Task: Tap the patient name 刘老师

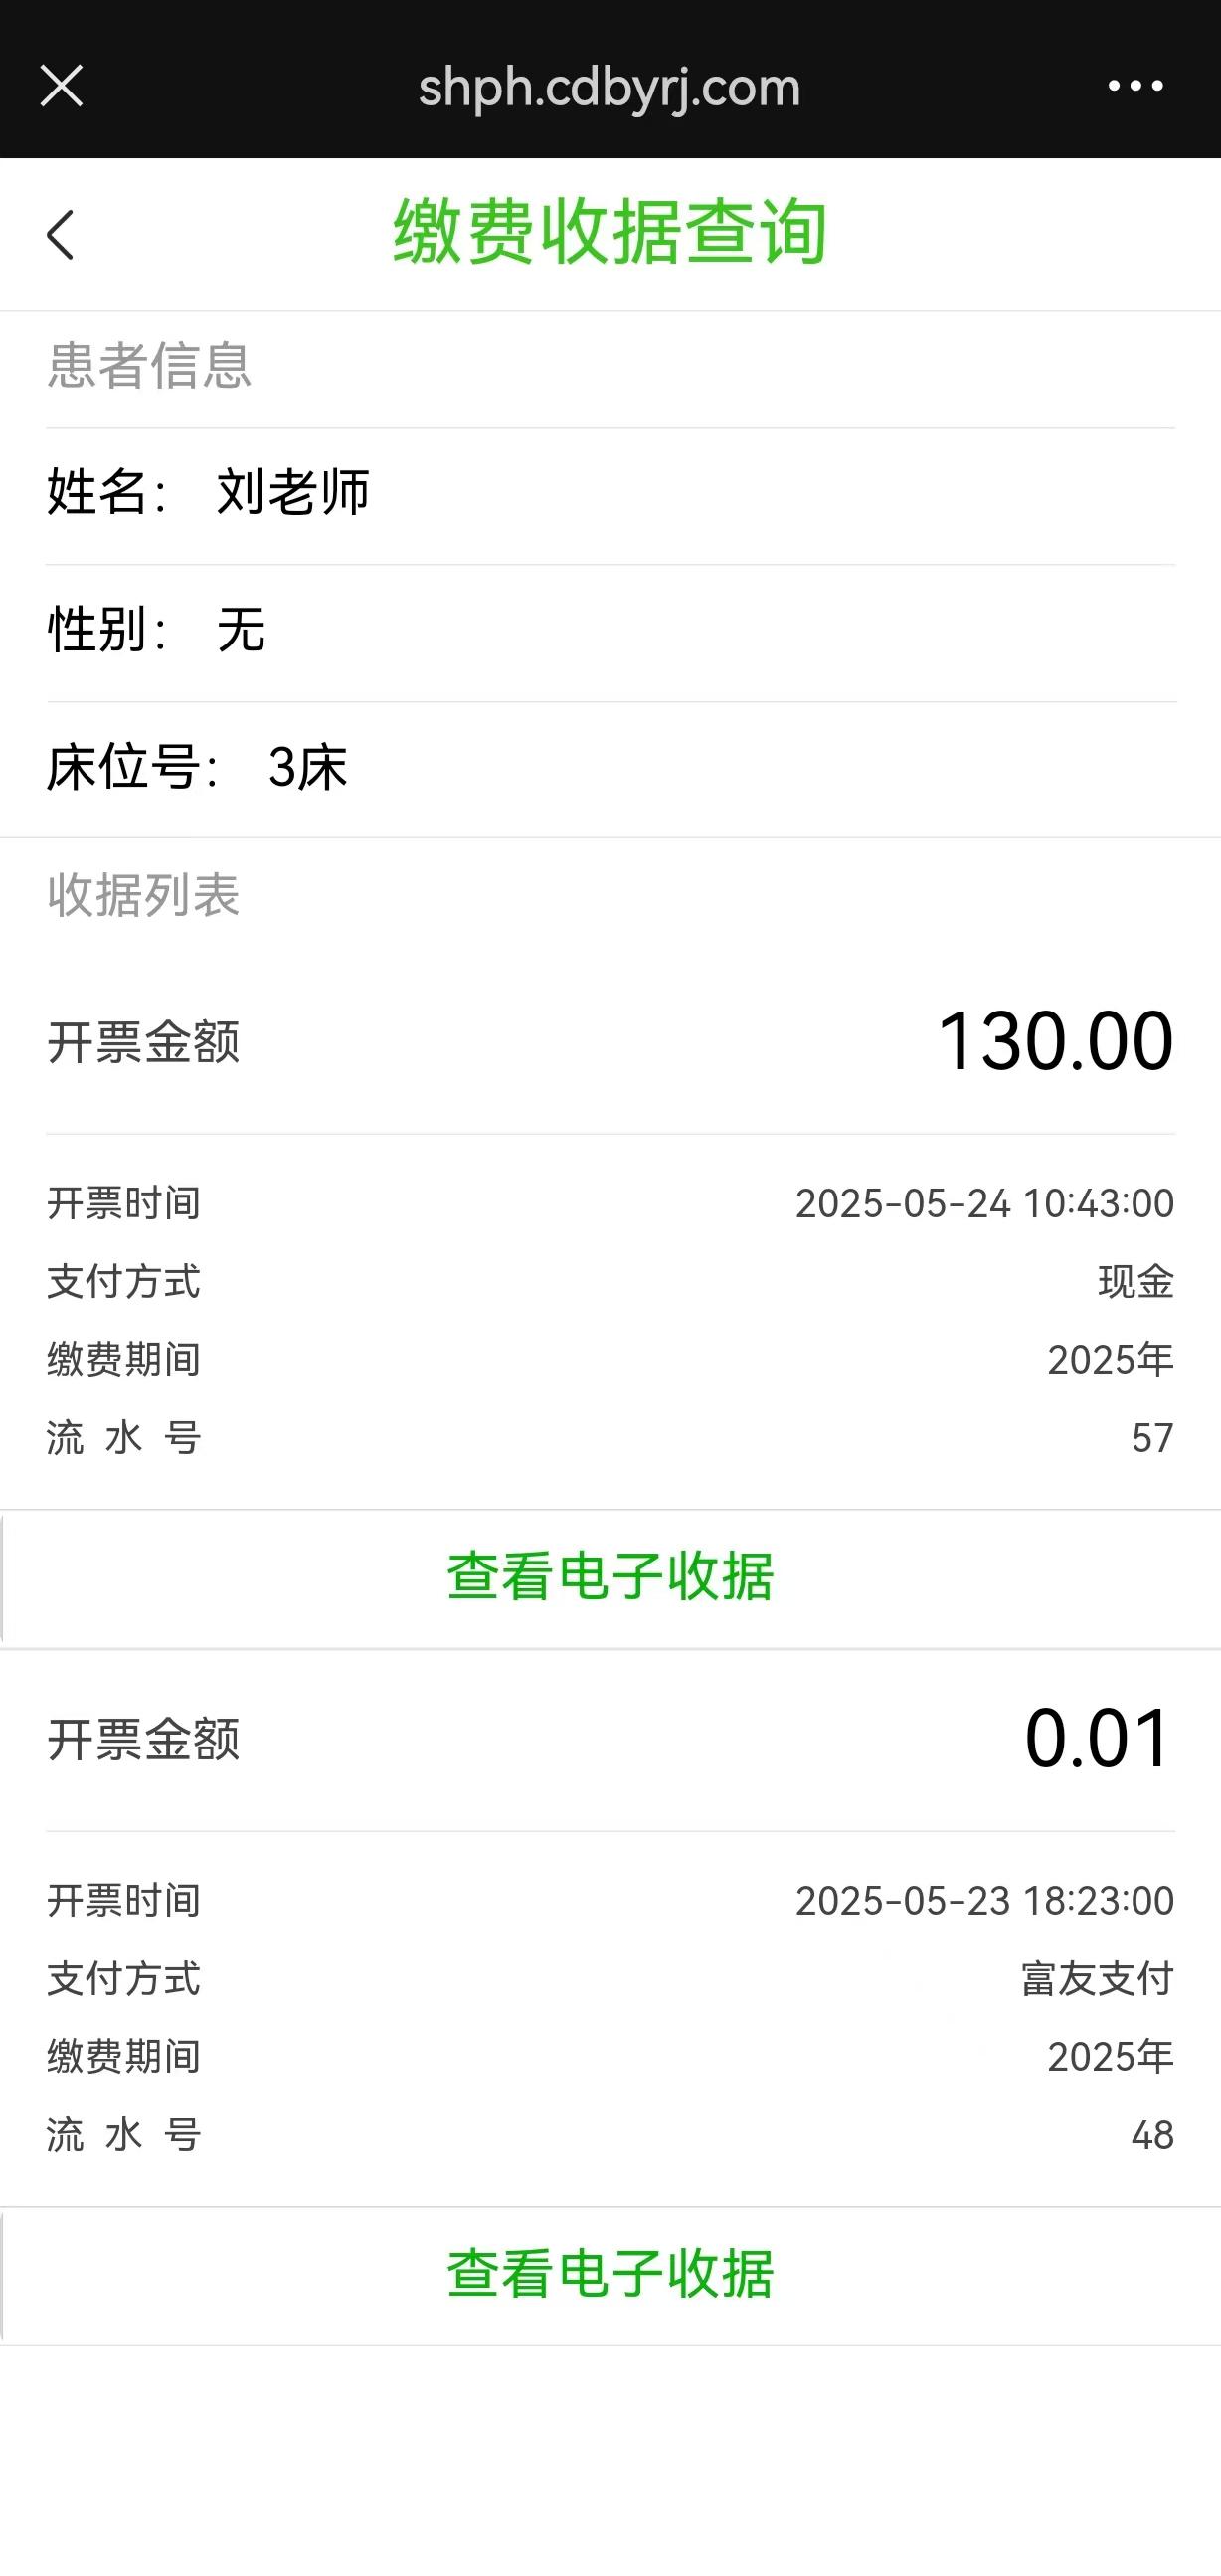Action: [x=293, y=493]
